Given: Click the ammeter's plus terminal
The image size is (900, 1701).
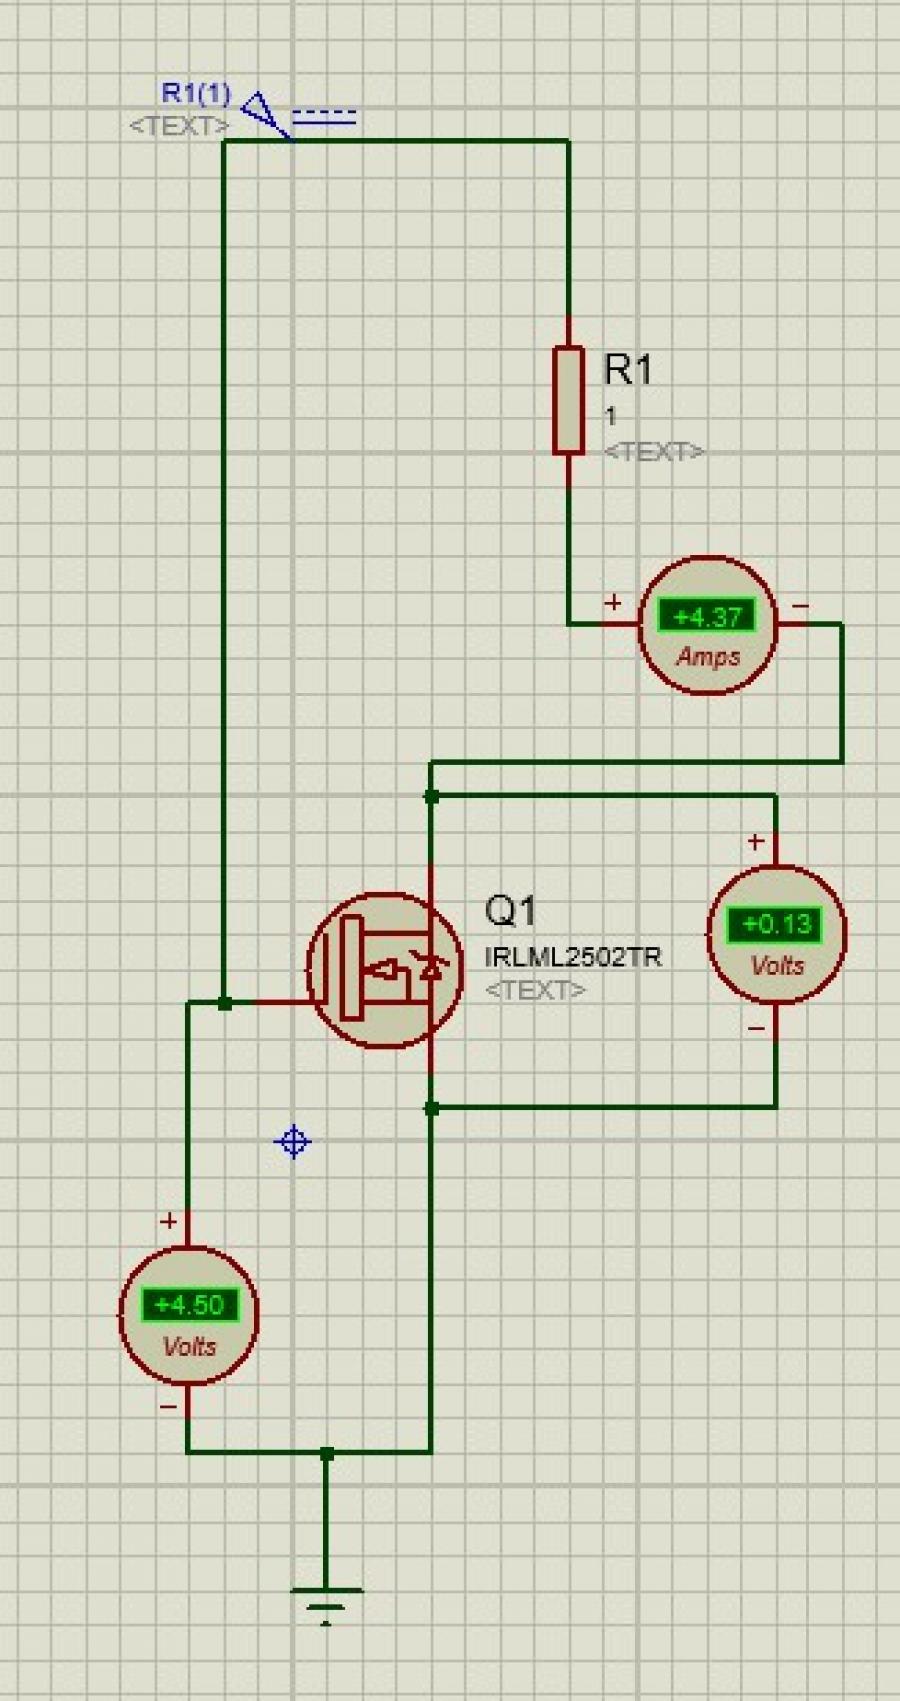Looking at the screenshot, I should tap(613, 603).
